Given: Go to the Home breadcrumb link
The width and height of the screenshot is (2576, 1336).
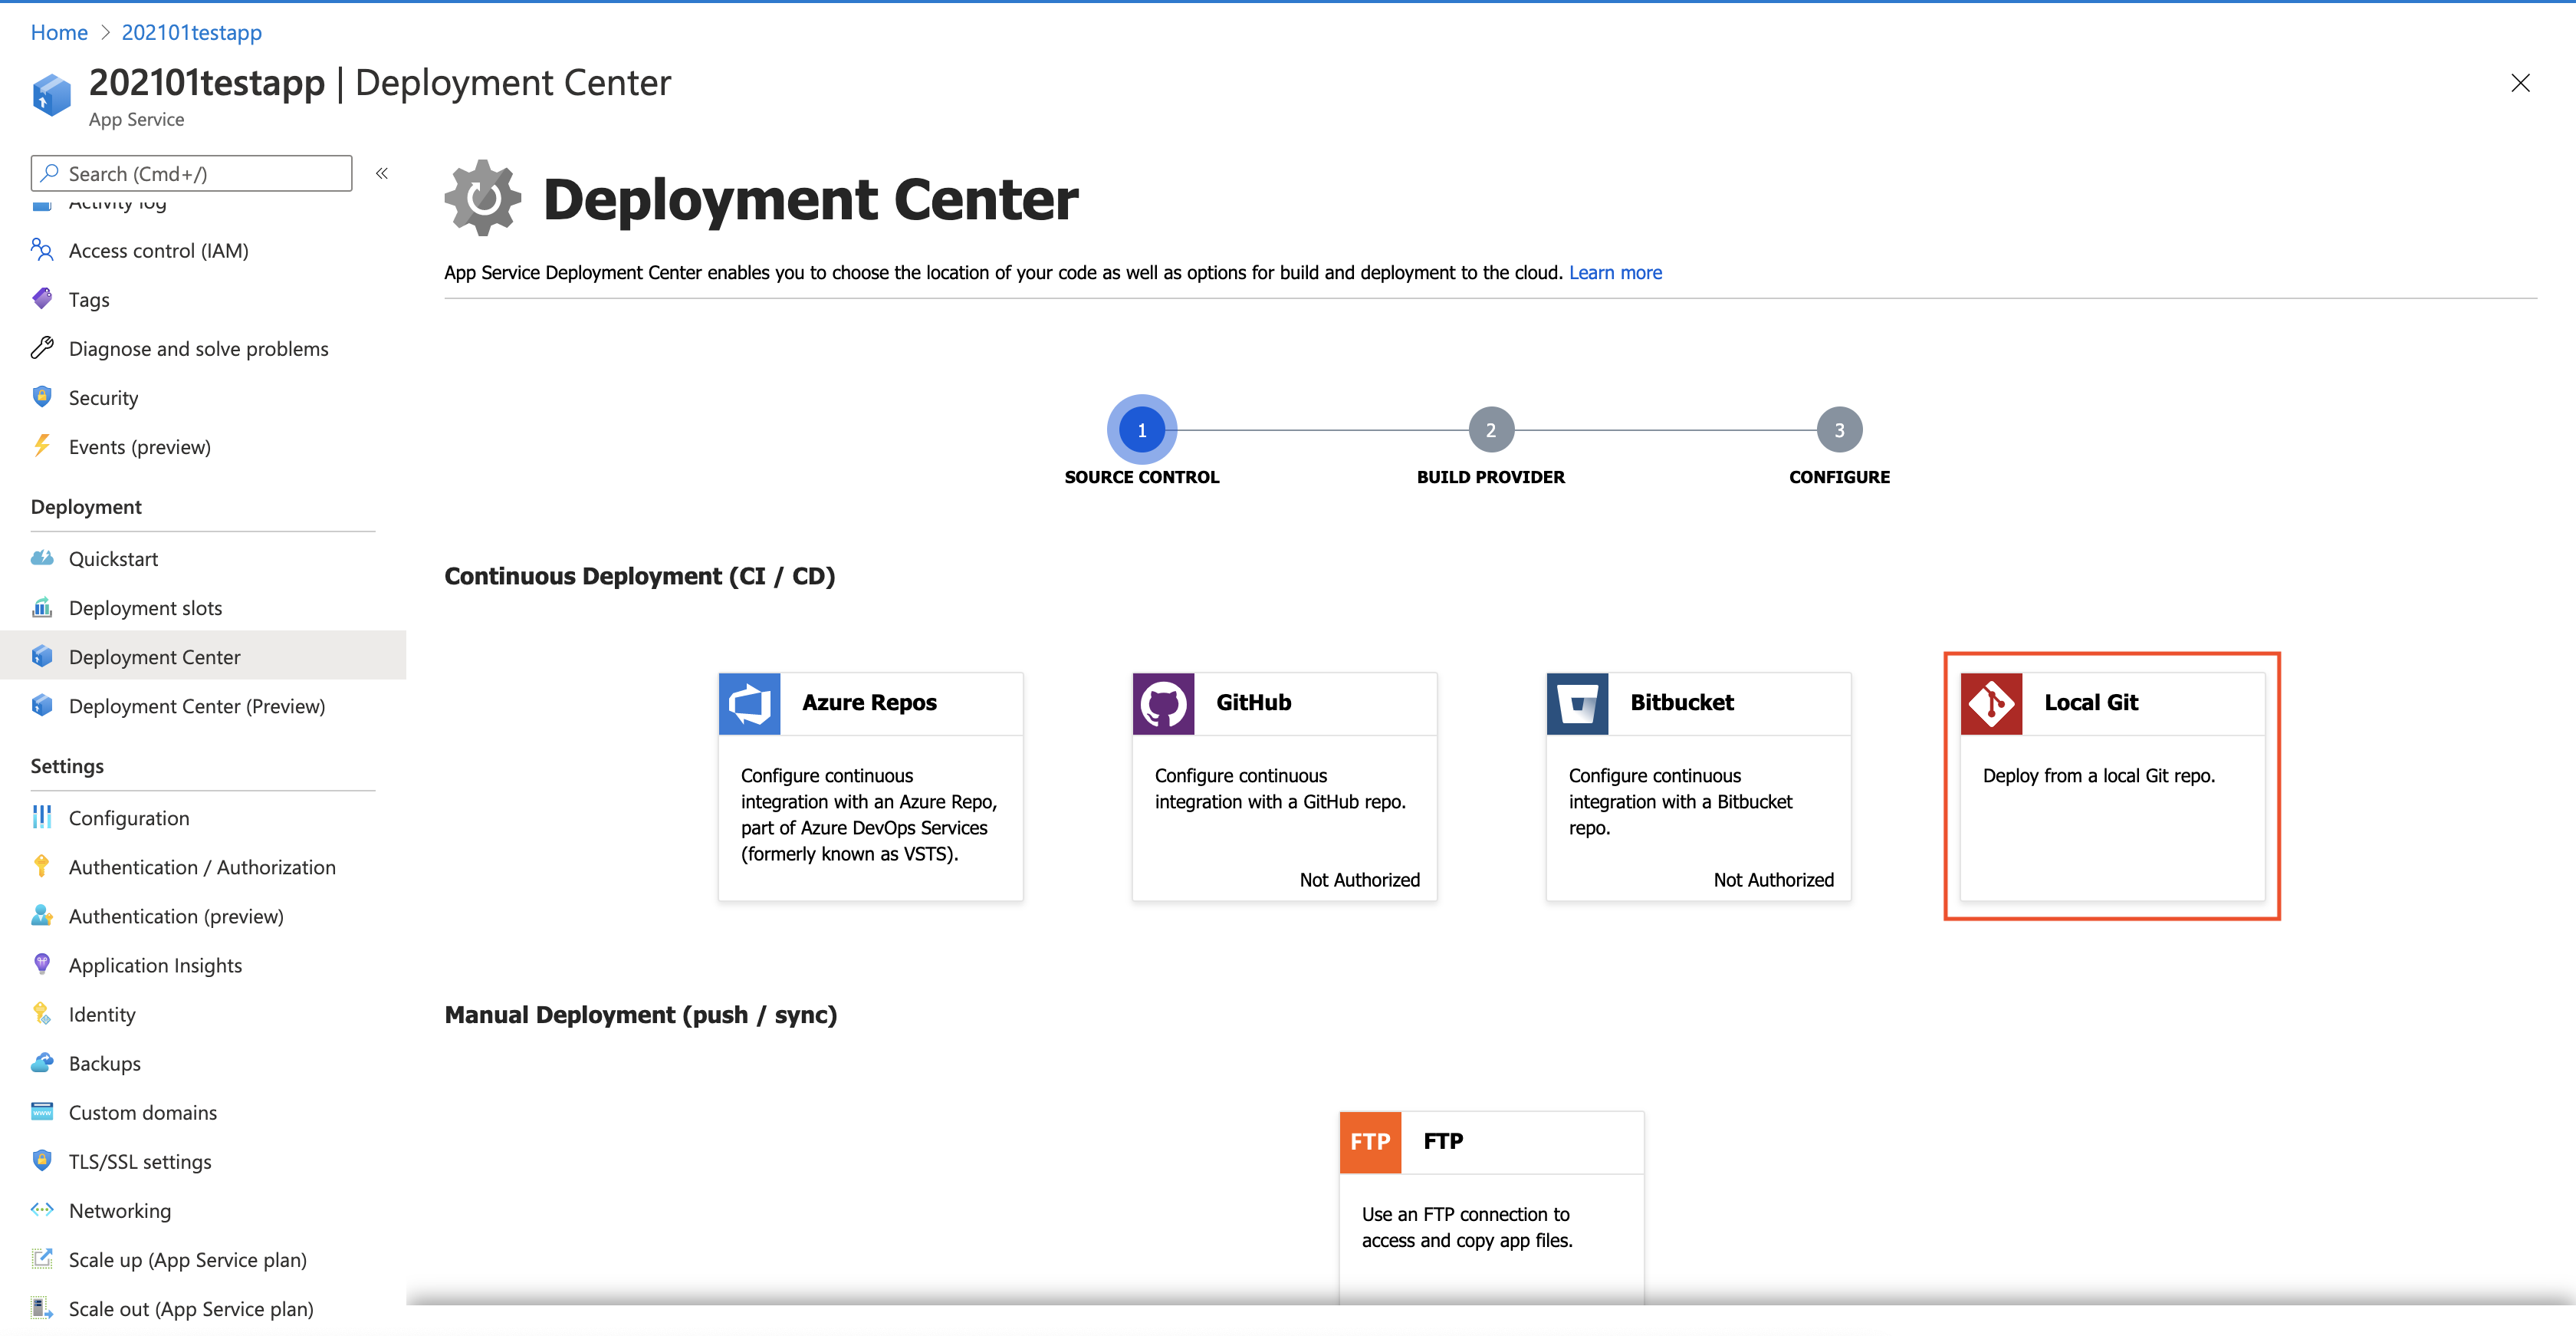Looking at the screenshot, I should pos(59,32).
